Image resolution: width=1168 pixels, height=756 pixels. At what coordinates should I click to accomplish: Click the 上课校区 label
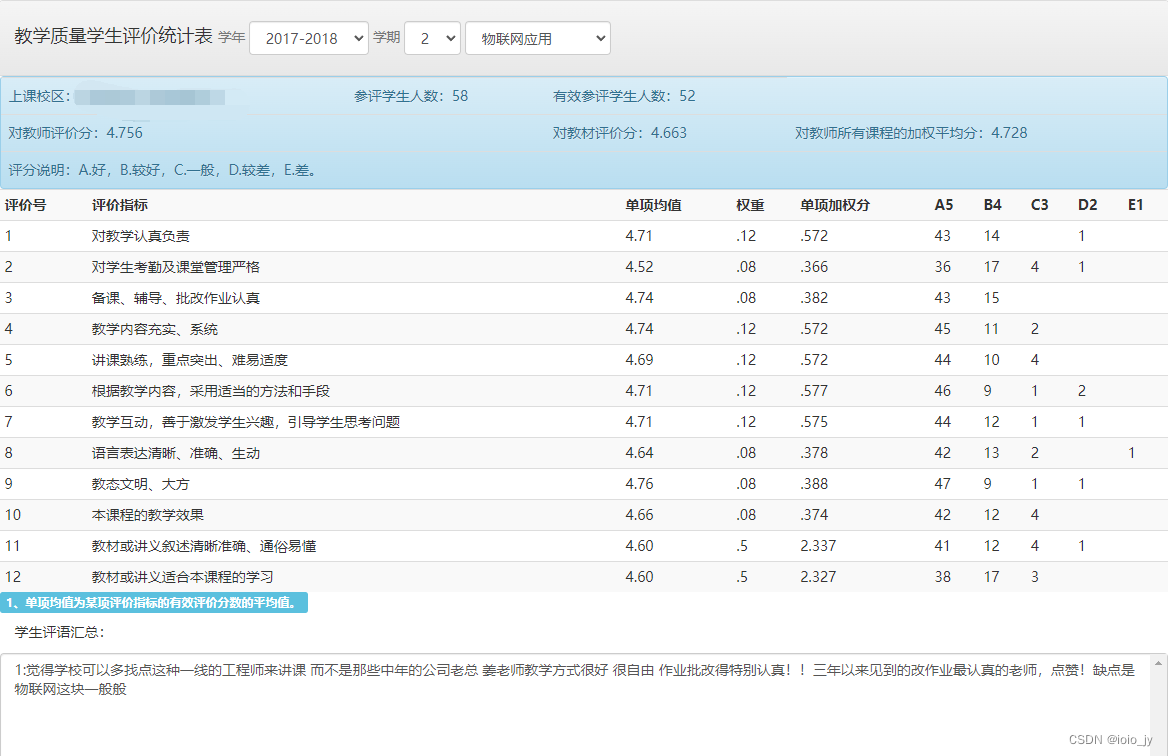point(39,96)
